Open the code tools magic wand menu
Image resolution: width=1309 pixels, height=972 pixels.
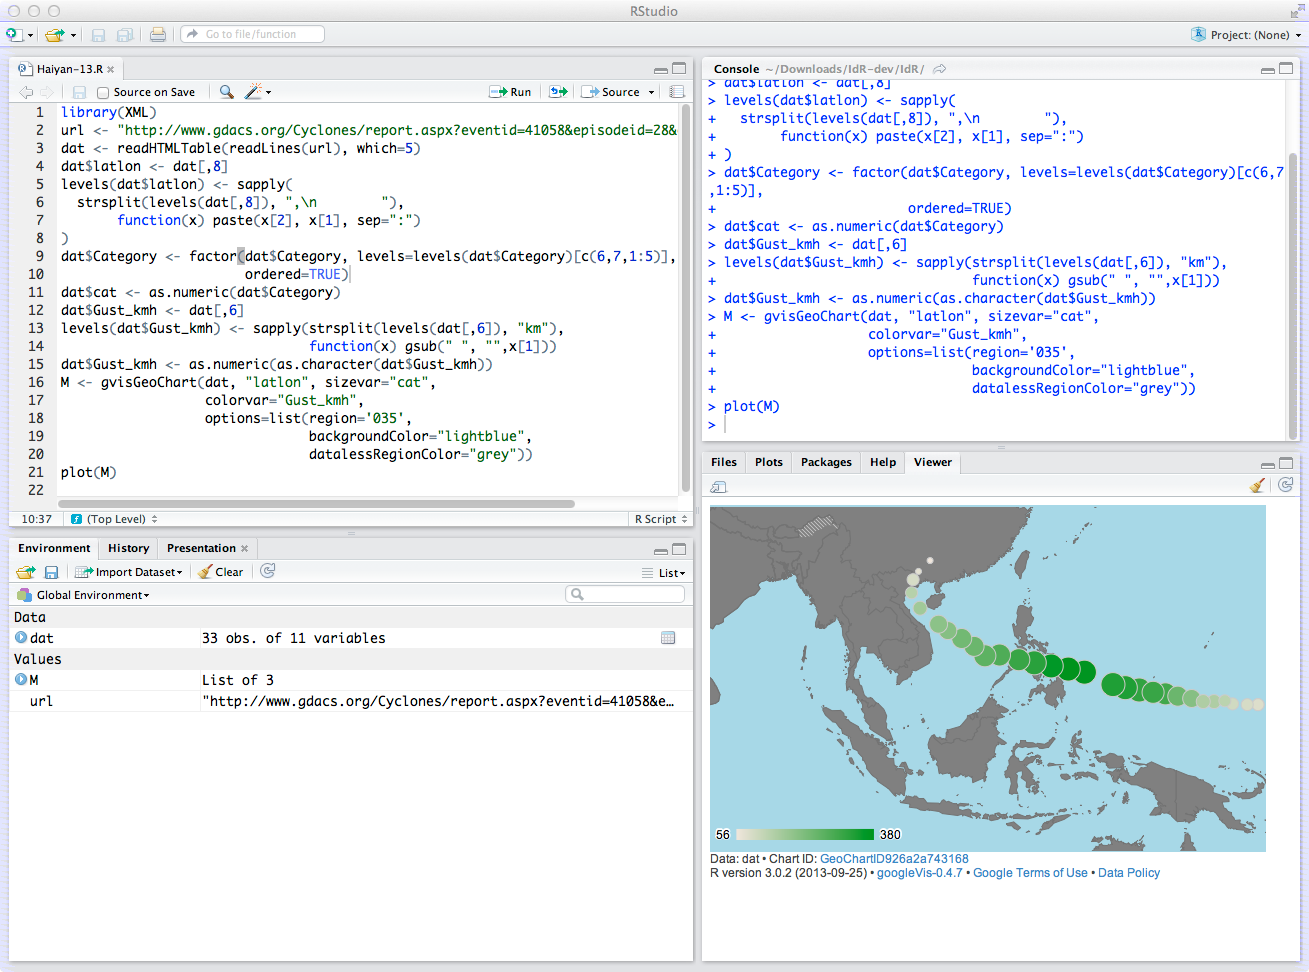pyautogui.click(x=256, y=92)
